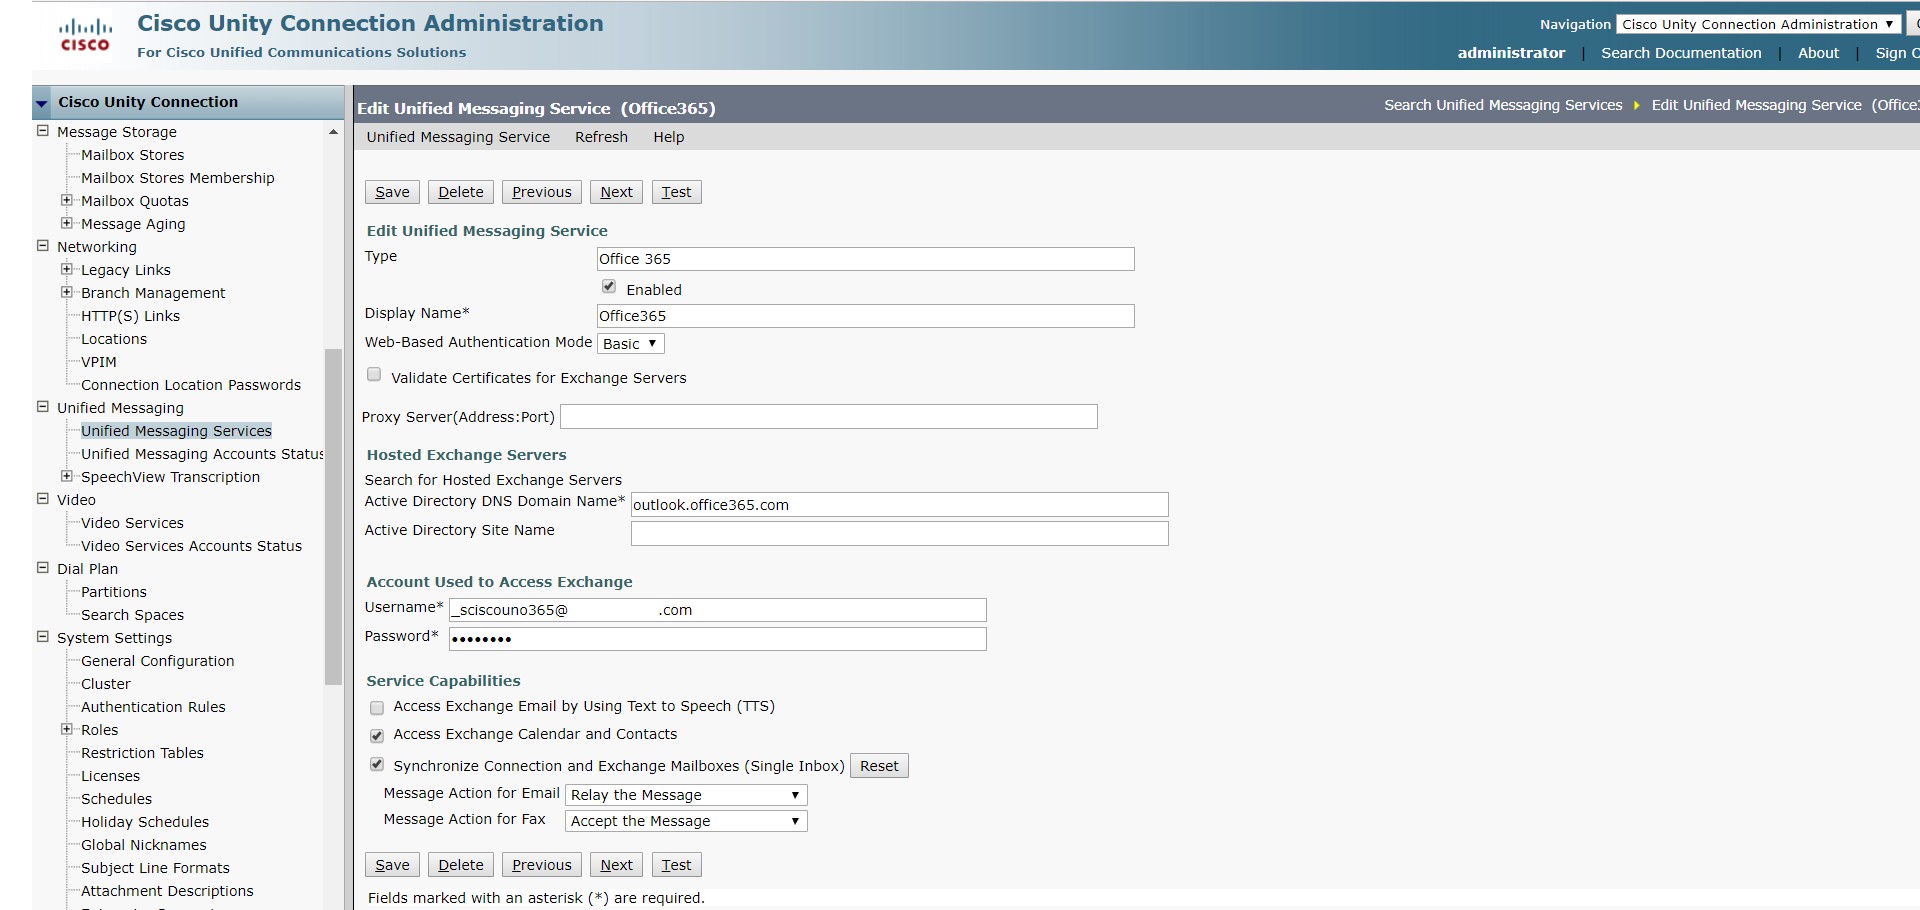Click the Active Directory Site Name field
The width and height of the screenshot is (1920, 910).
(x=900, y=534)
